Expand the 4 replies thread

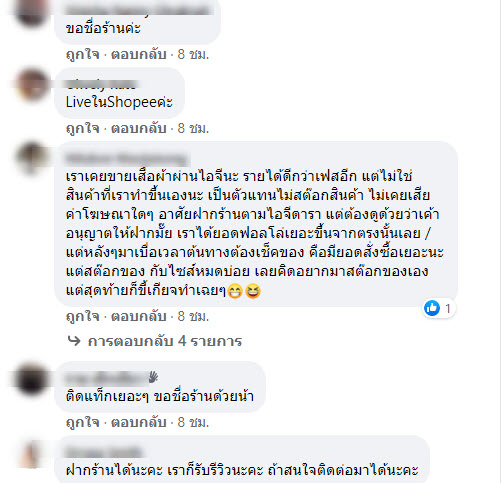pyautogui.click(x=165, y=341)
